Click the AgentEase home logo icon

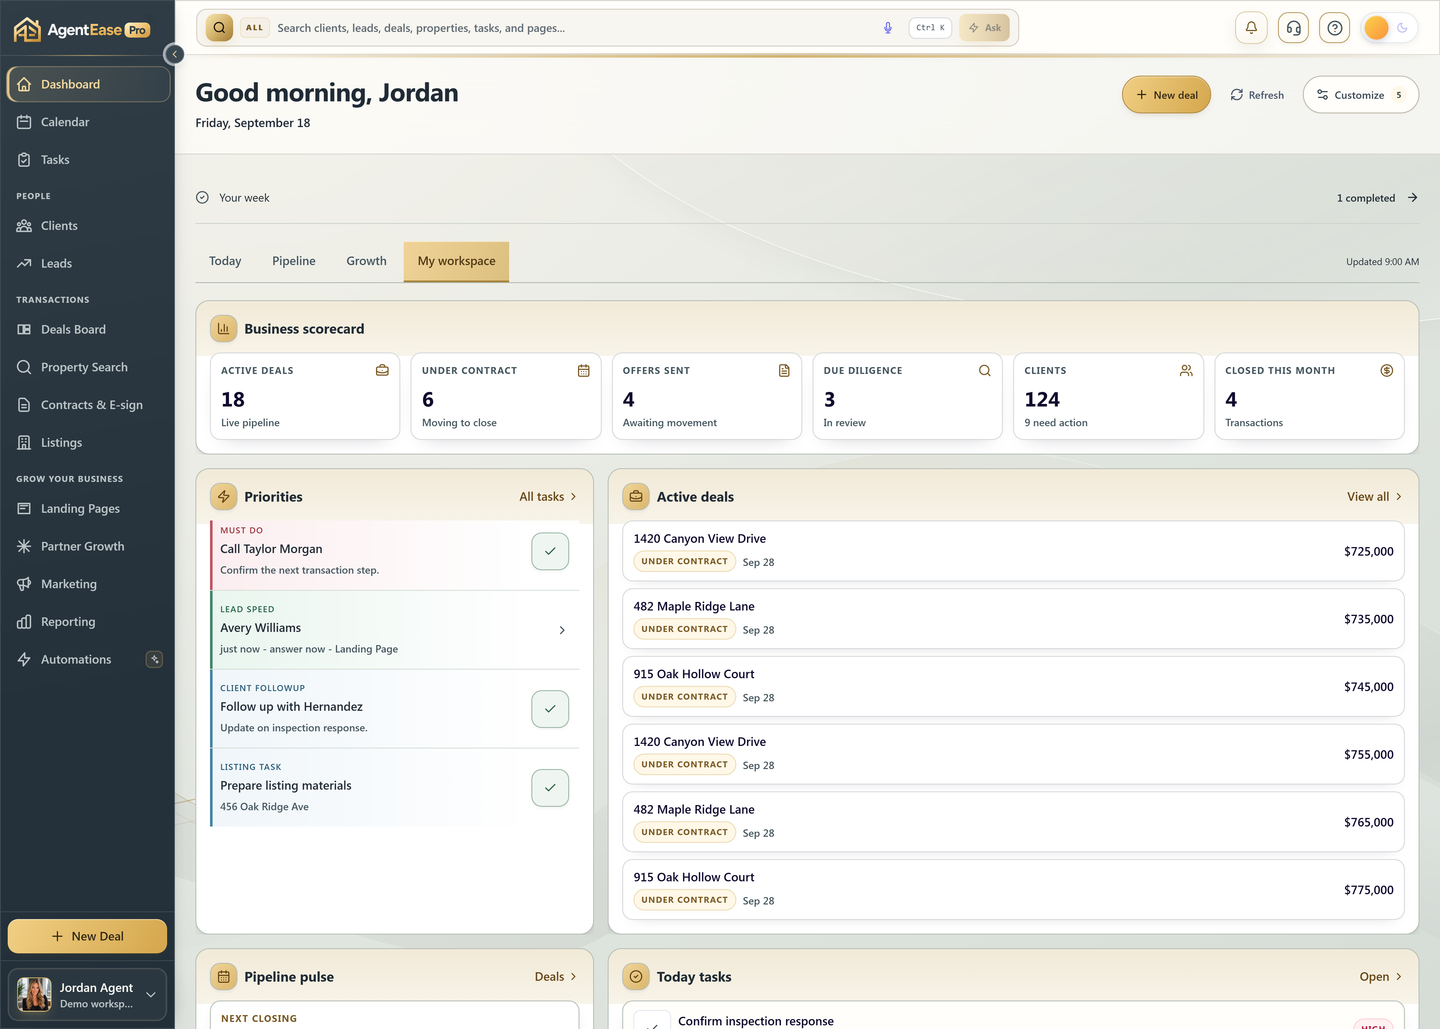click(x=27, y=29)
